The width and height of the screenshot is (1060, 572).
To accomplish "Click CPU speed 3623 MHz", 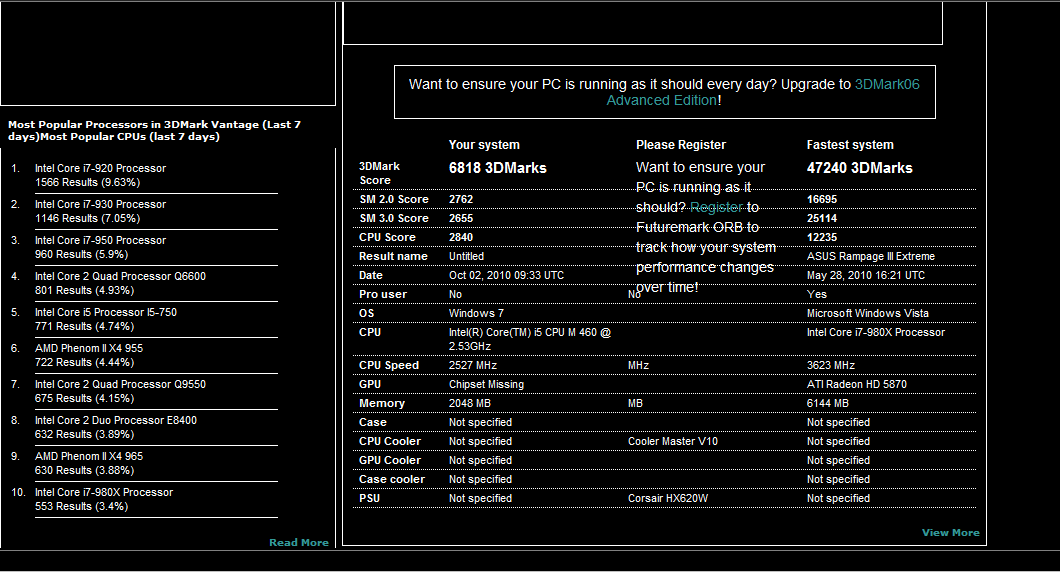I will pos(831,365).
